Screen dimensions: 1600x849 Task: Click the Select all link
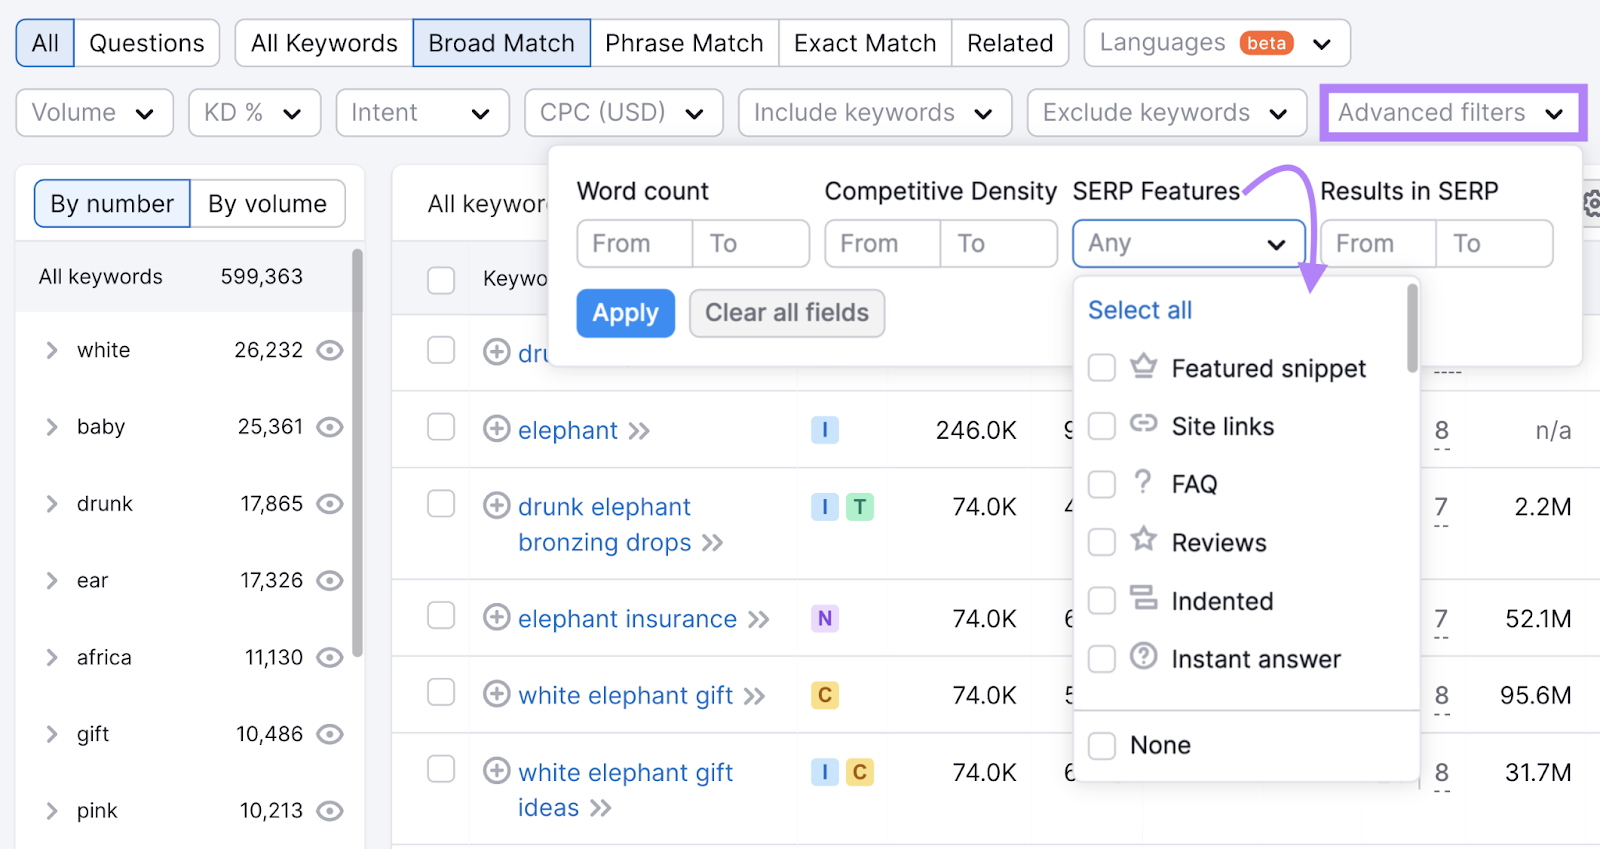pos(1139,310)
